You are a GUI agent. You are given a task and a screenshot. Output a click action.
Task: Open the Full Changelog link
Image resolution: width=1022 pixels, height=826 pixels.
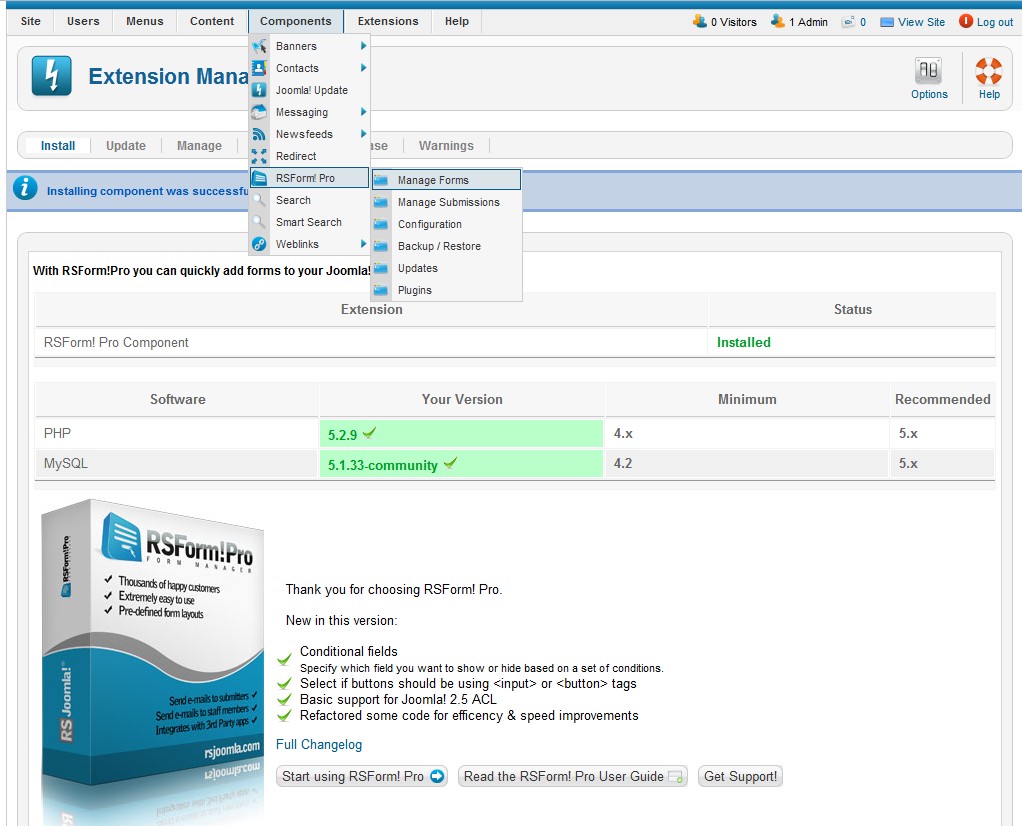click(x=319, y=745)
